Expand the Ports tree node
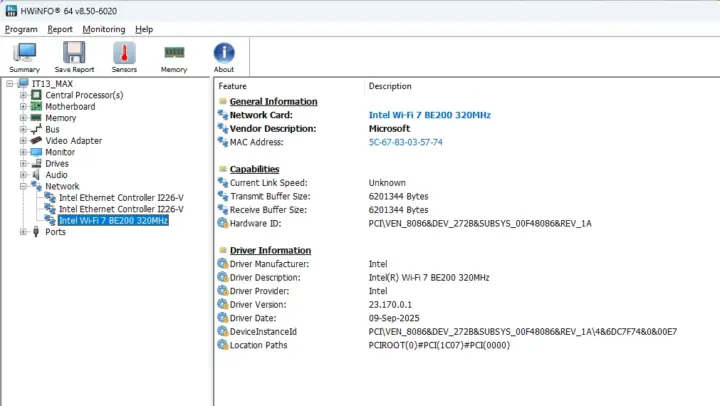720x406 pixels. pos(23,232)
